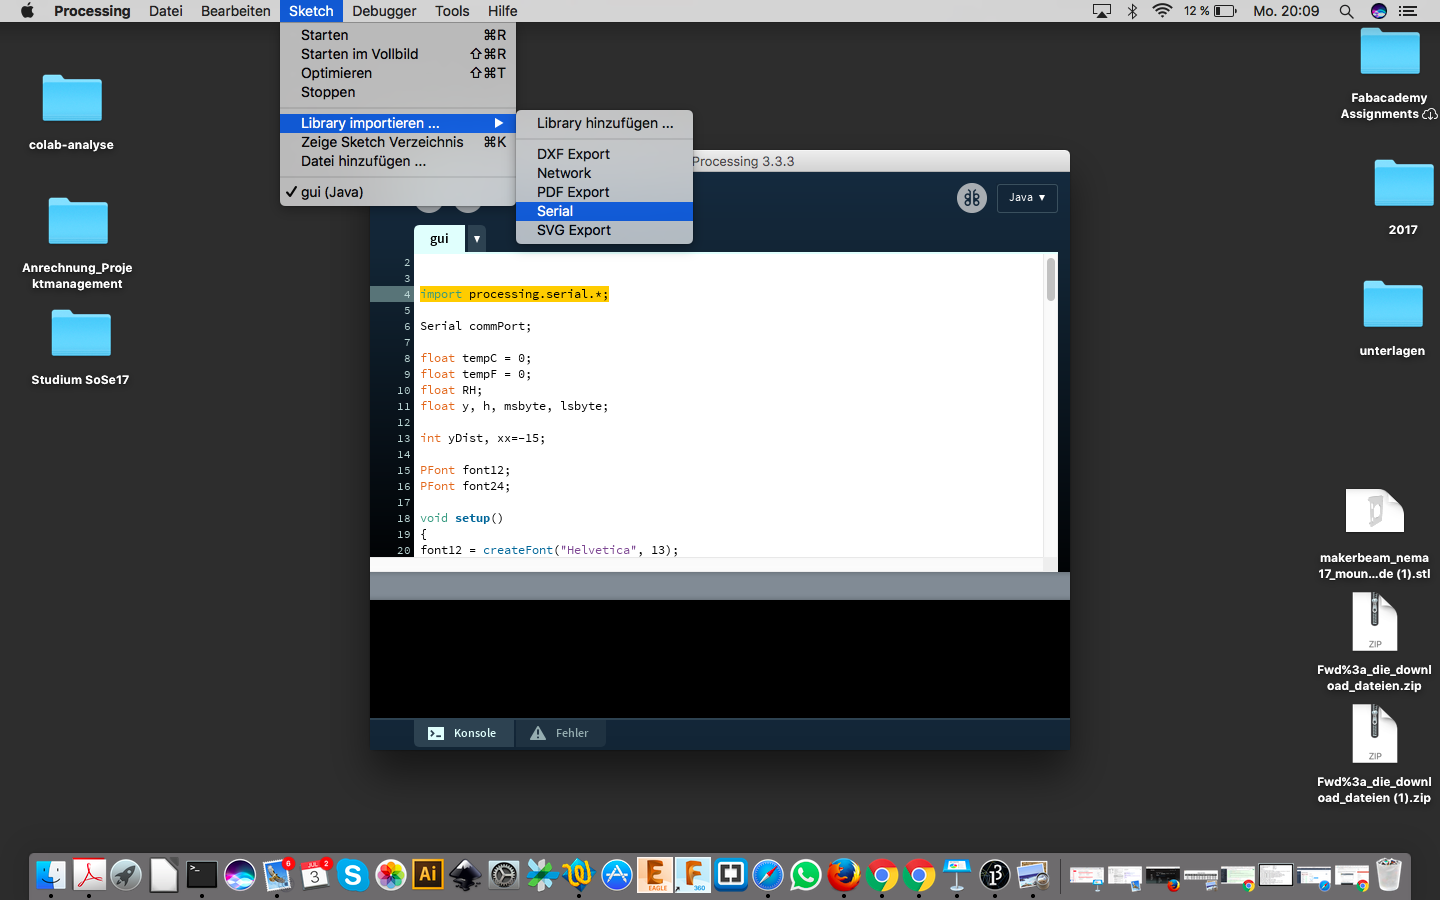Select PDF Export library

pyautogui.click(x=604, y=192)
